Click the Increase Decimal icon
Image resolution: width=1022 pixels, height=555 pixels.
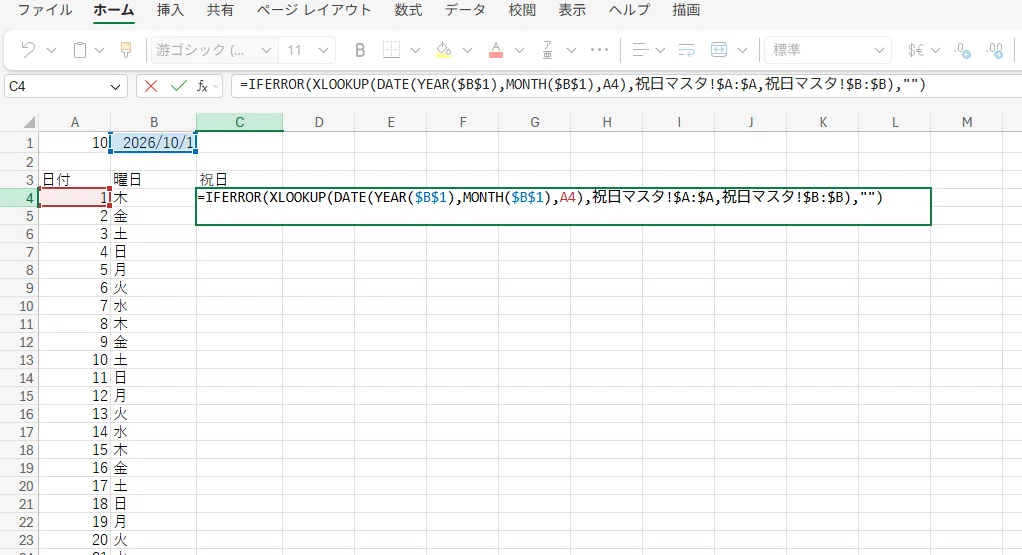(x=963, y=50)
